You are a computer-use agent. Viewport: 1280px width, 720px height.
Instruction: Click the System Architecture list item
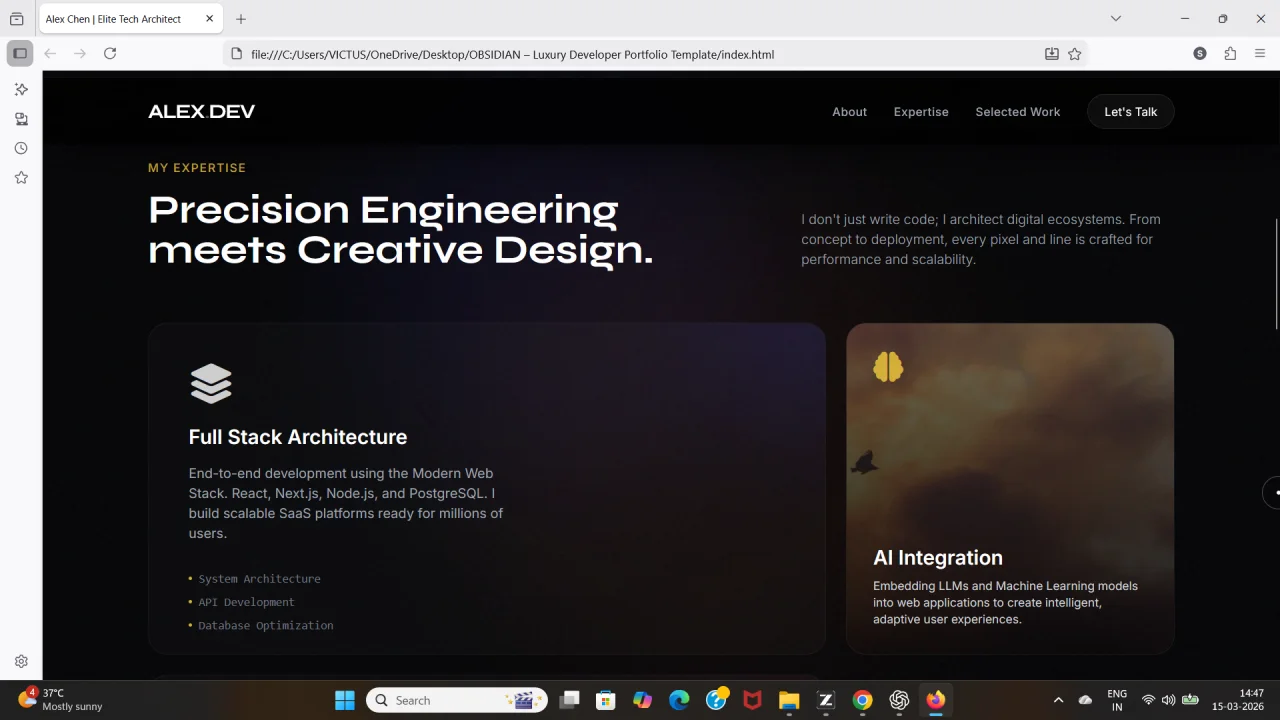pyautogui.click(x=259, y=579)
